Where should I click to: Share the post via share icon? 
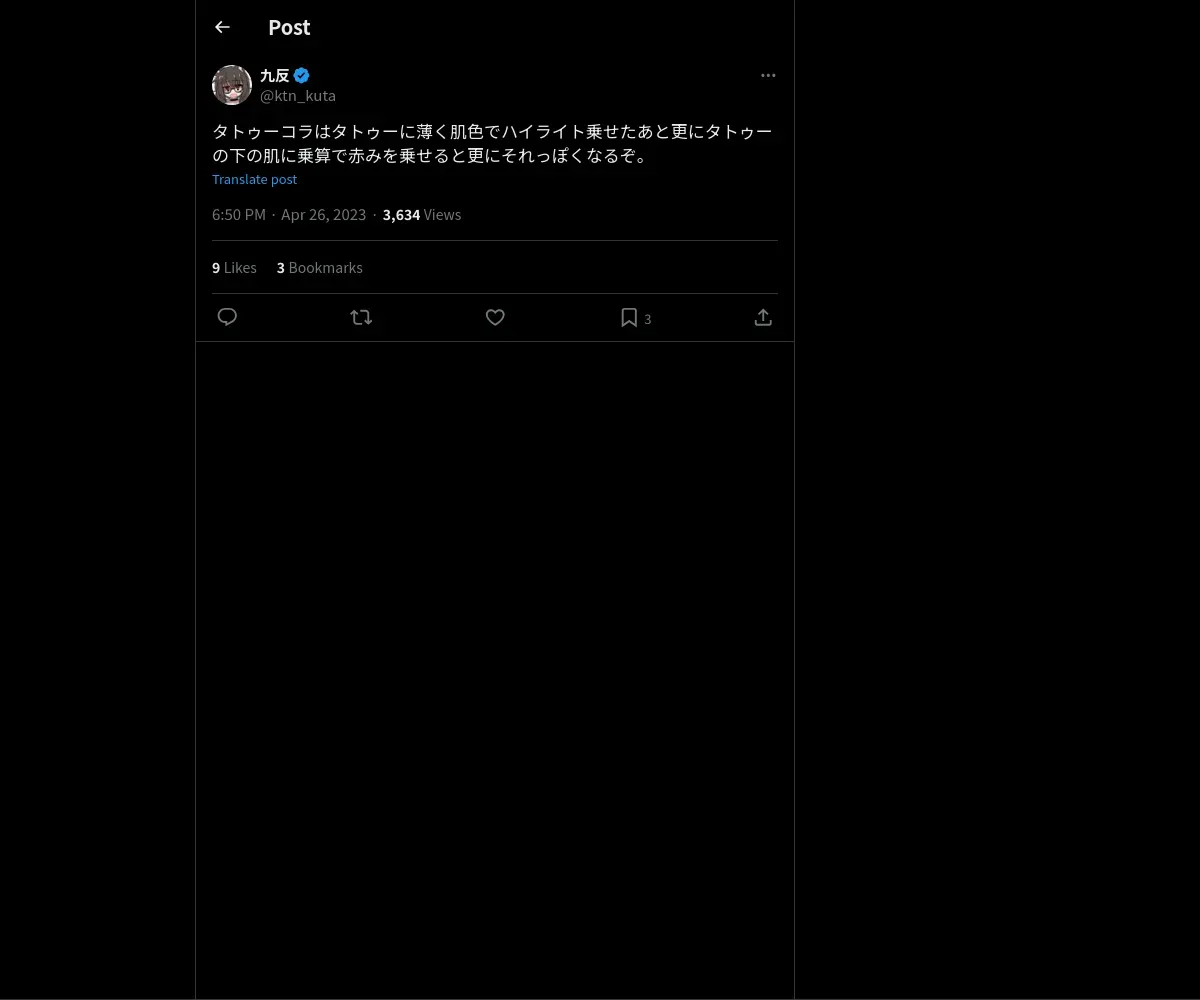coord(763,317)
